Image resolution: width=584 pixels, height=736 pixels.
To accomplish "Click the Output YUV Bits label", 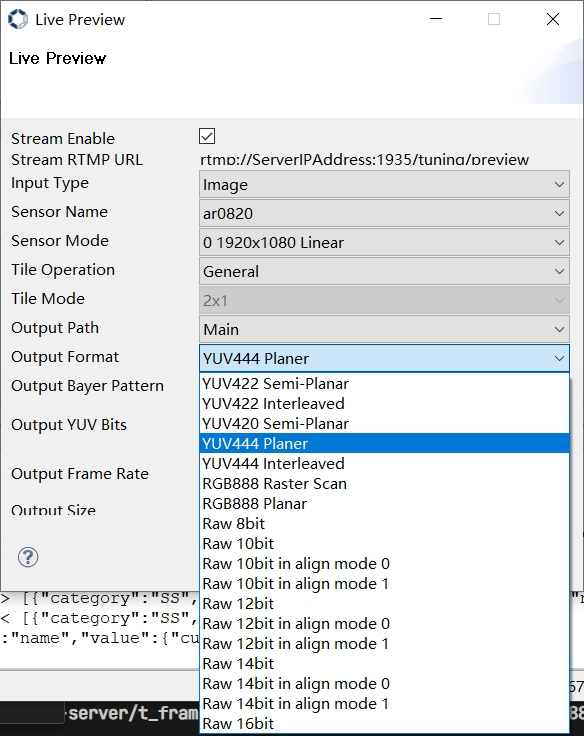I will [69, 425].
